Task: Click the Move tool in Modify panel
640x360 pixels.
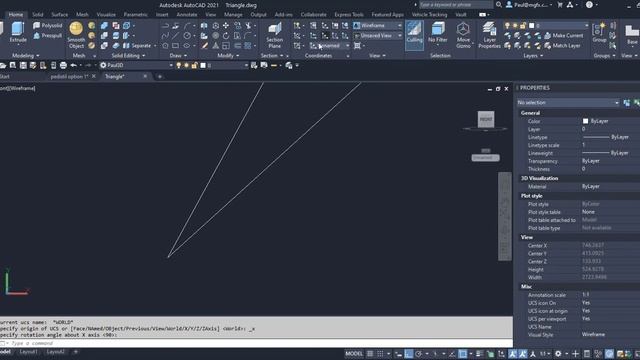Action: coord(226,26)
